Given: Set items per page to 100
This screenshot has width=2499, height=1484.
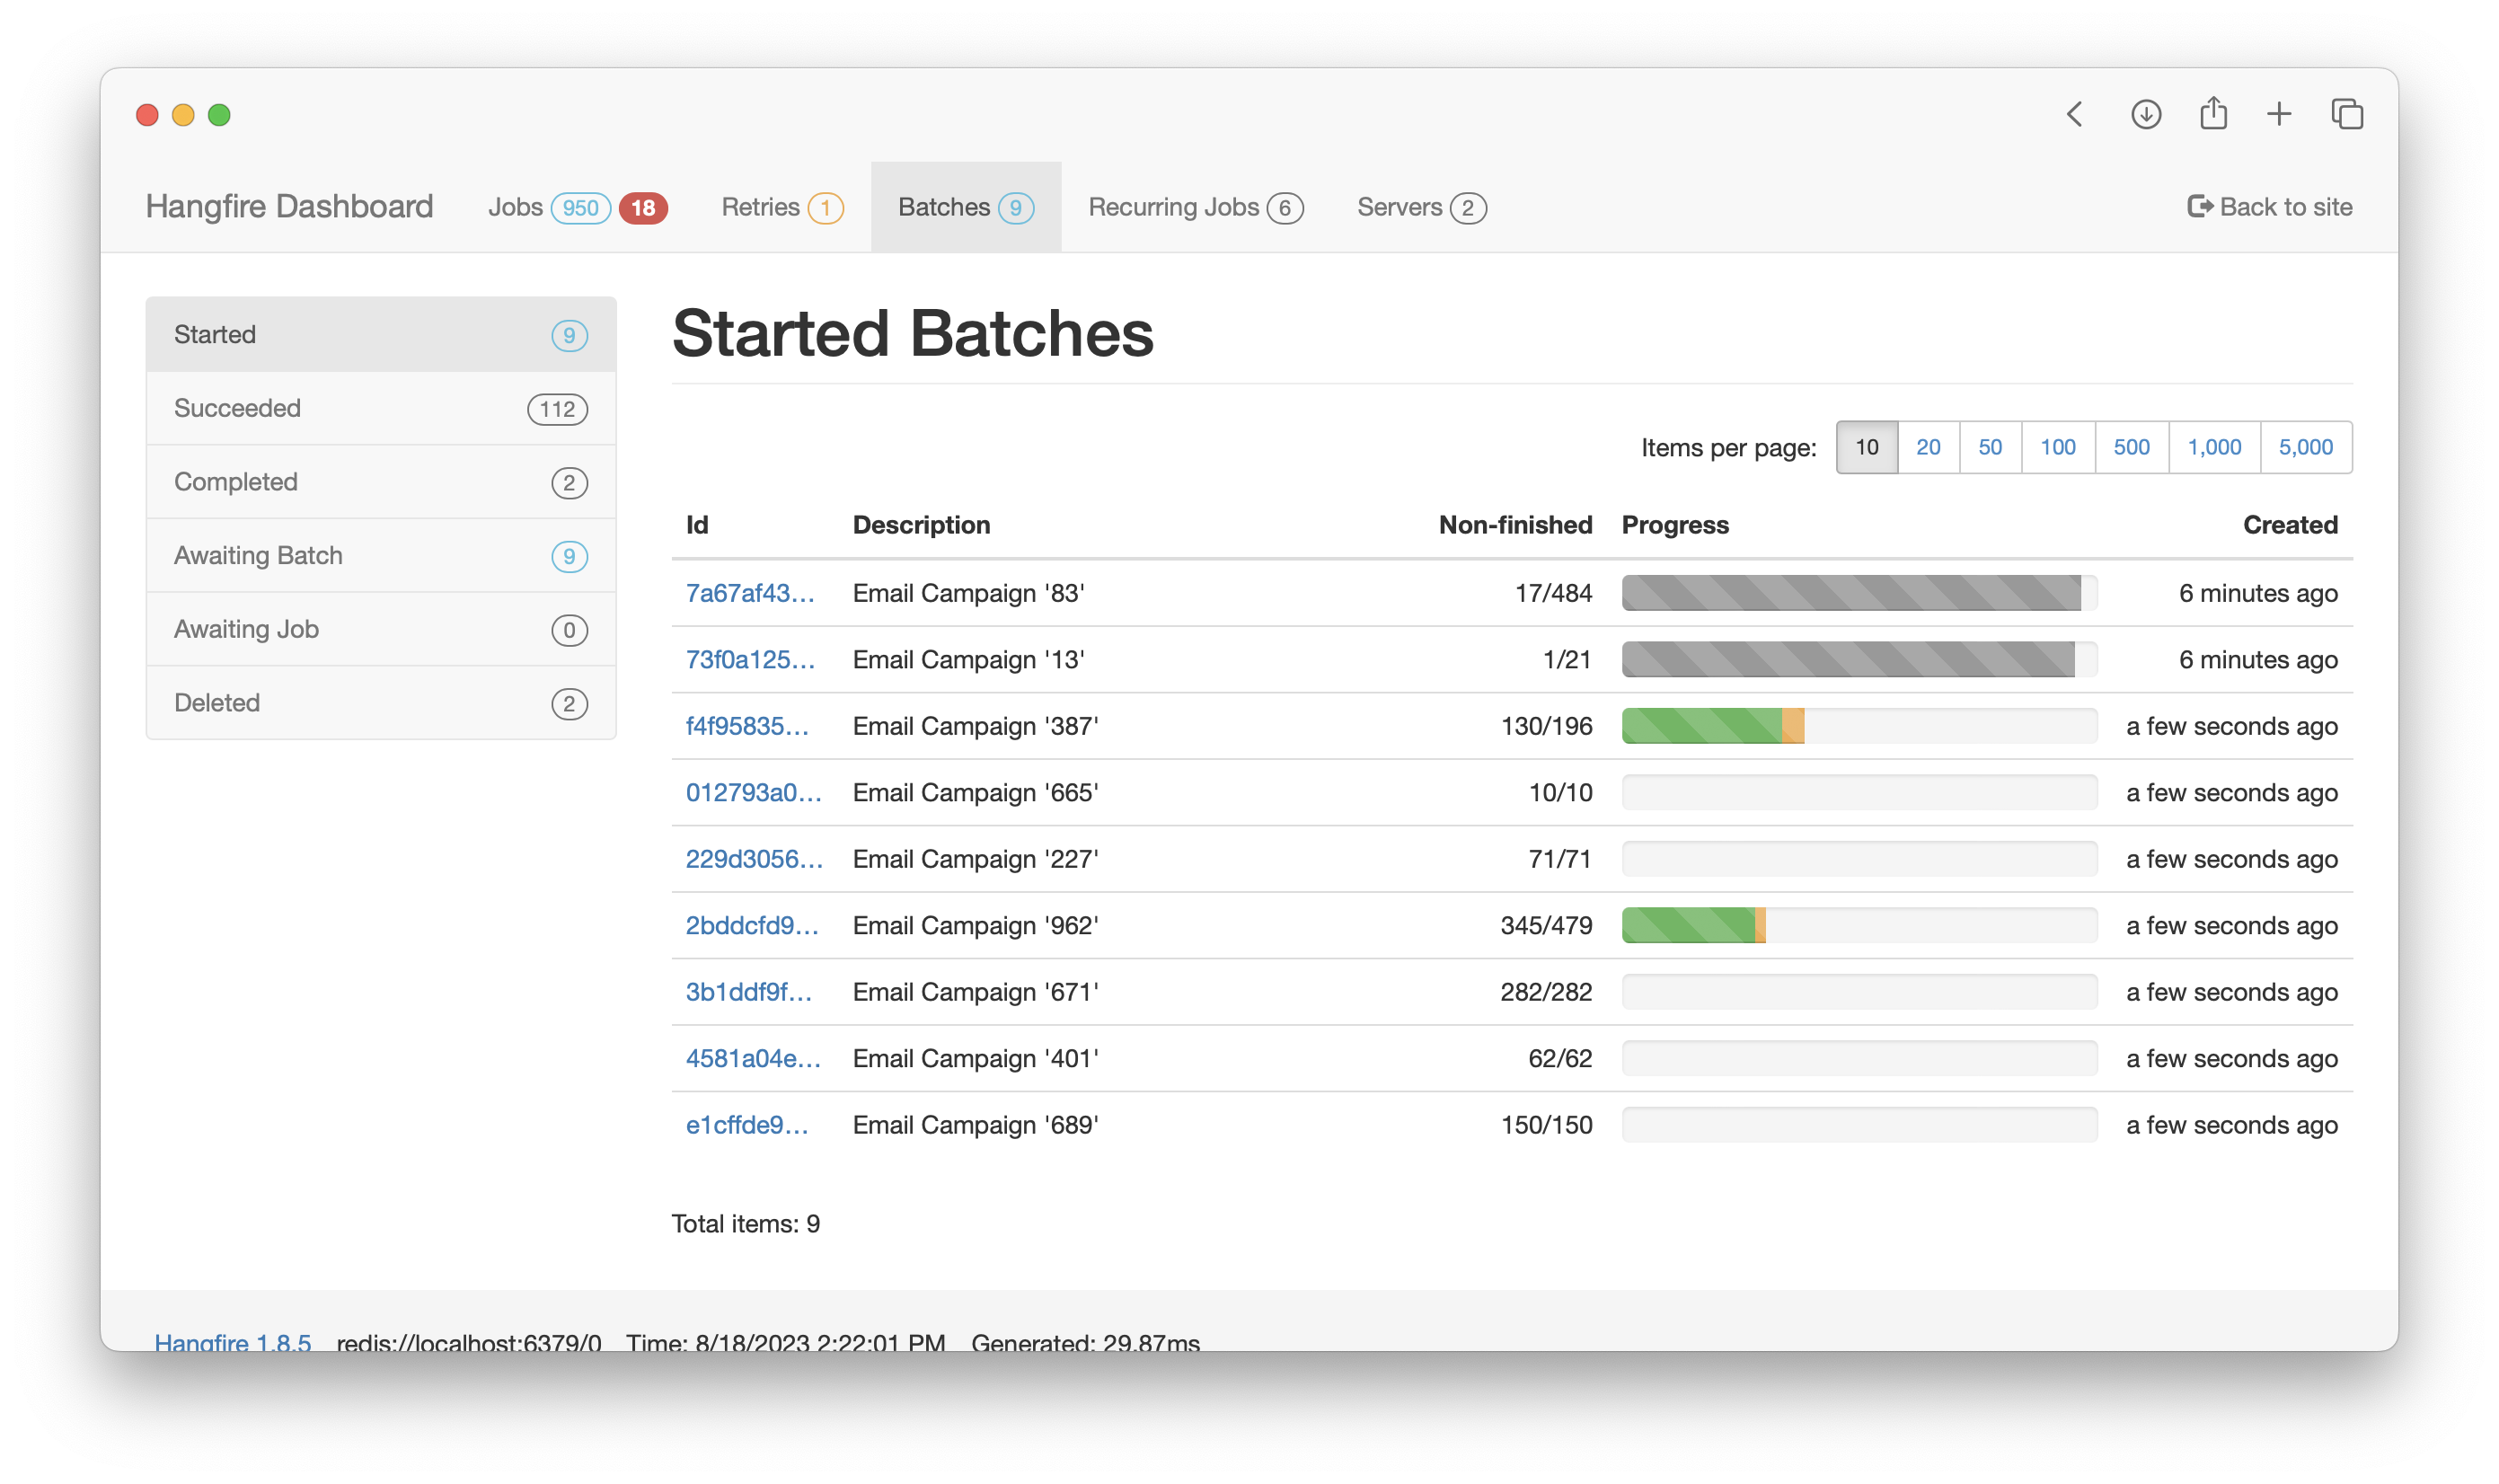Looking at the screenshot, I should (2058, 447).
